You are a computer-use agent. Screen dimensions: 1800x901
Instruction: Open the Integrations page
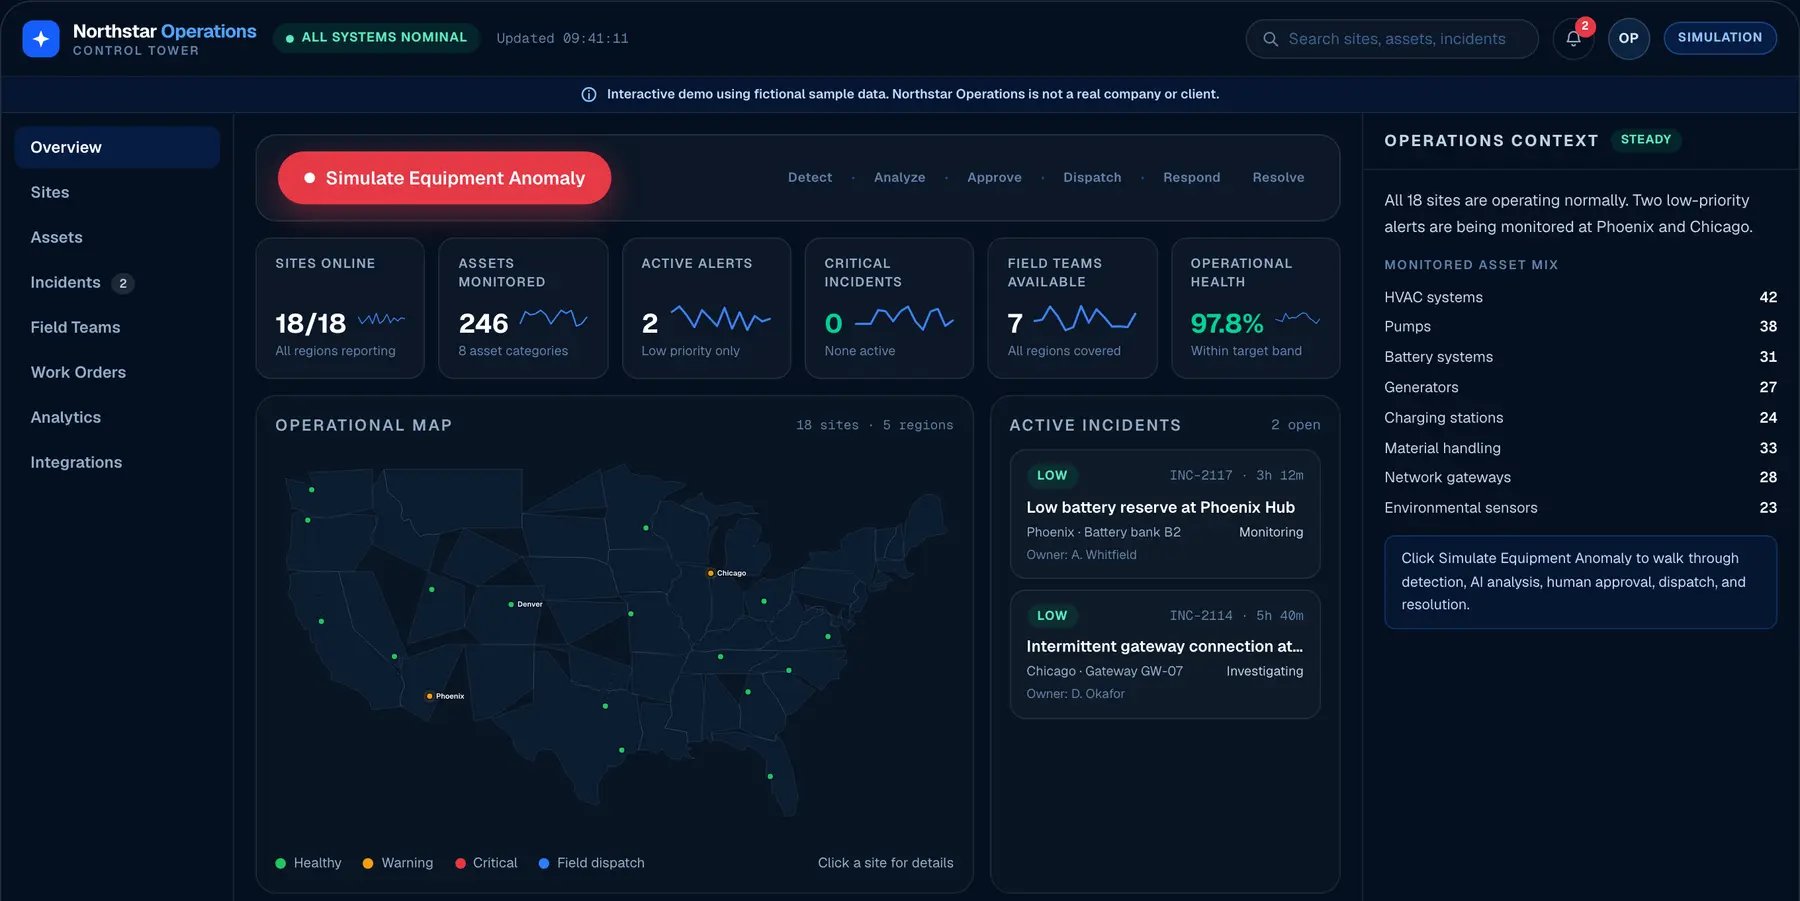click(x=117, y=462)
